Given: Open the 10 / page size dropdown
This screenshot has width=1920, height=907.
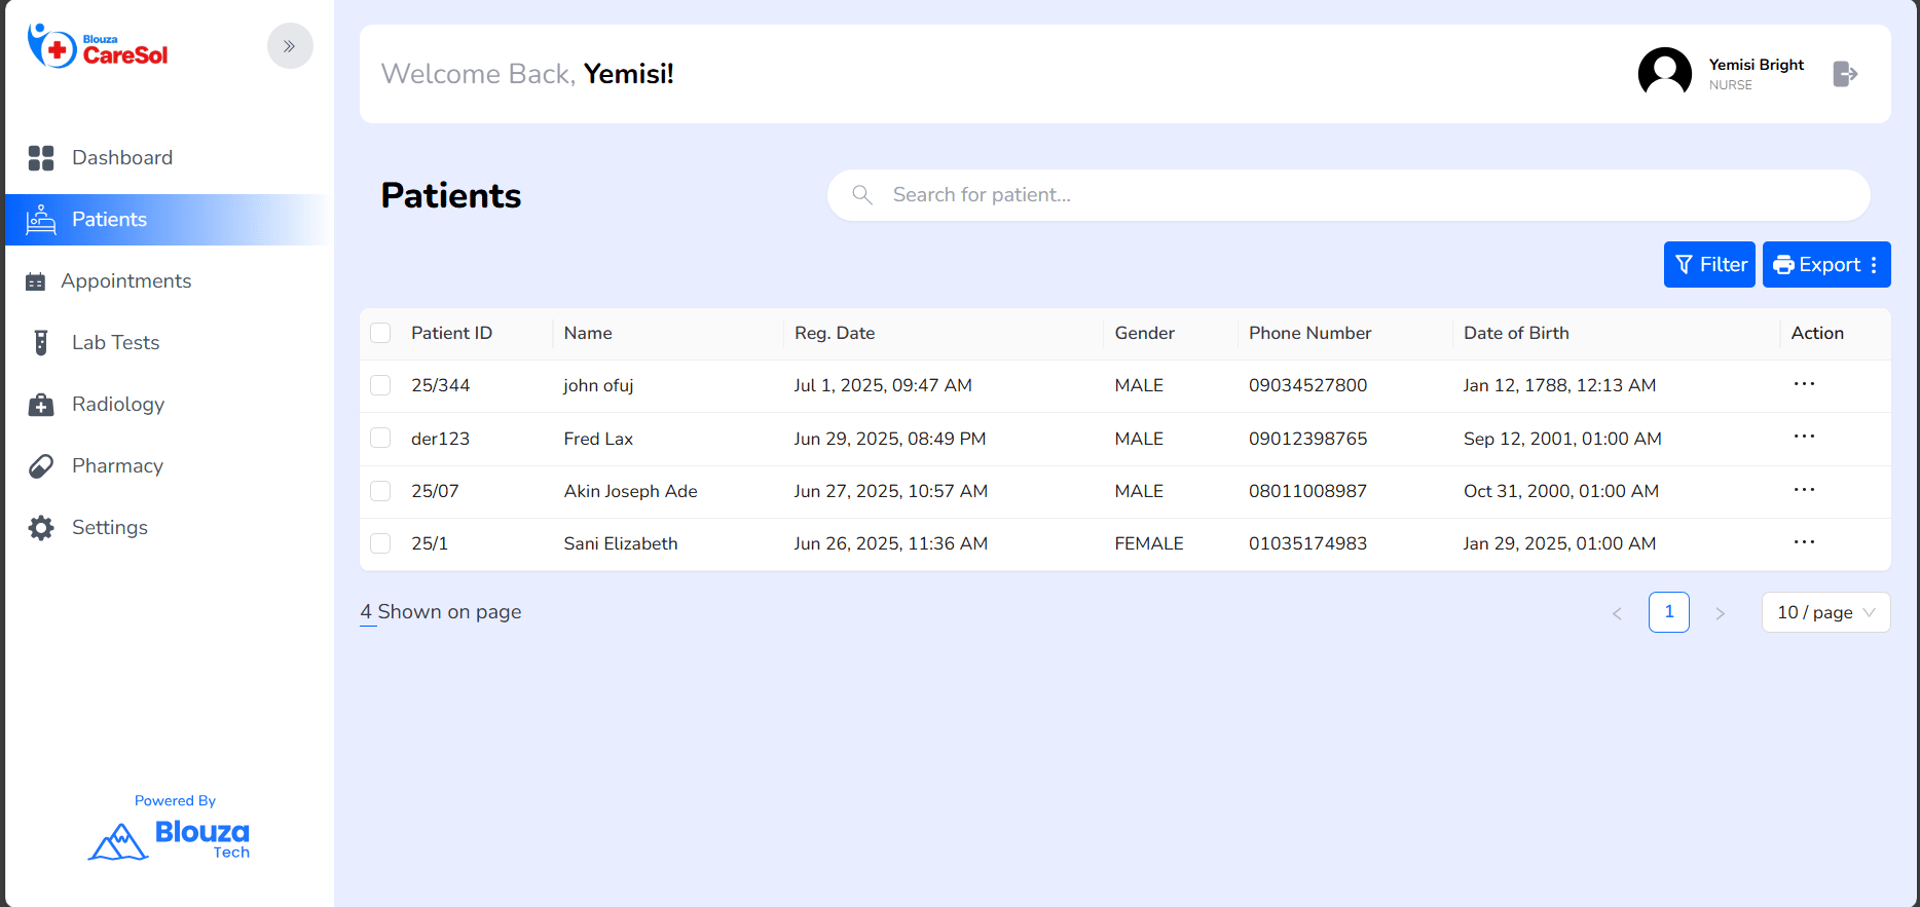Looking at the screenshot, I should pos(1825,613).
